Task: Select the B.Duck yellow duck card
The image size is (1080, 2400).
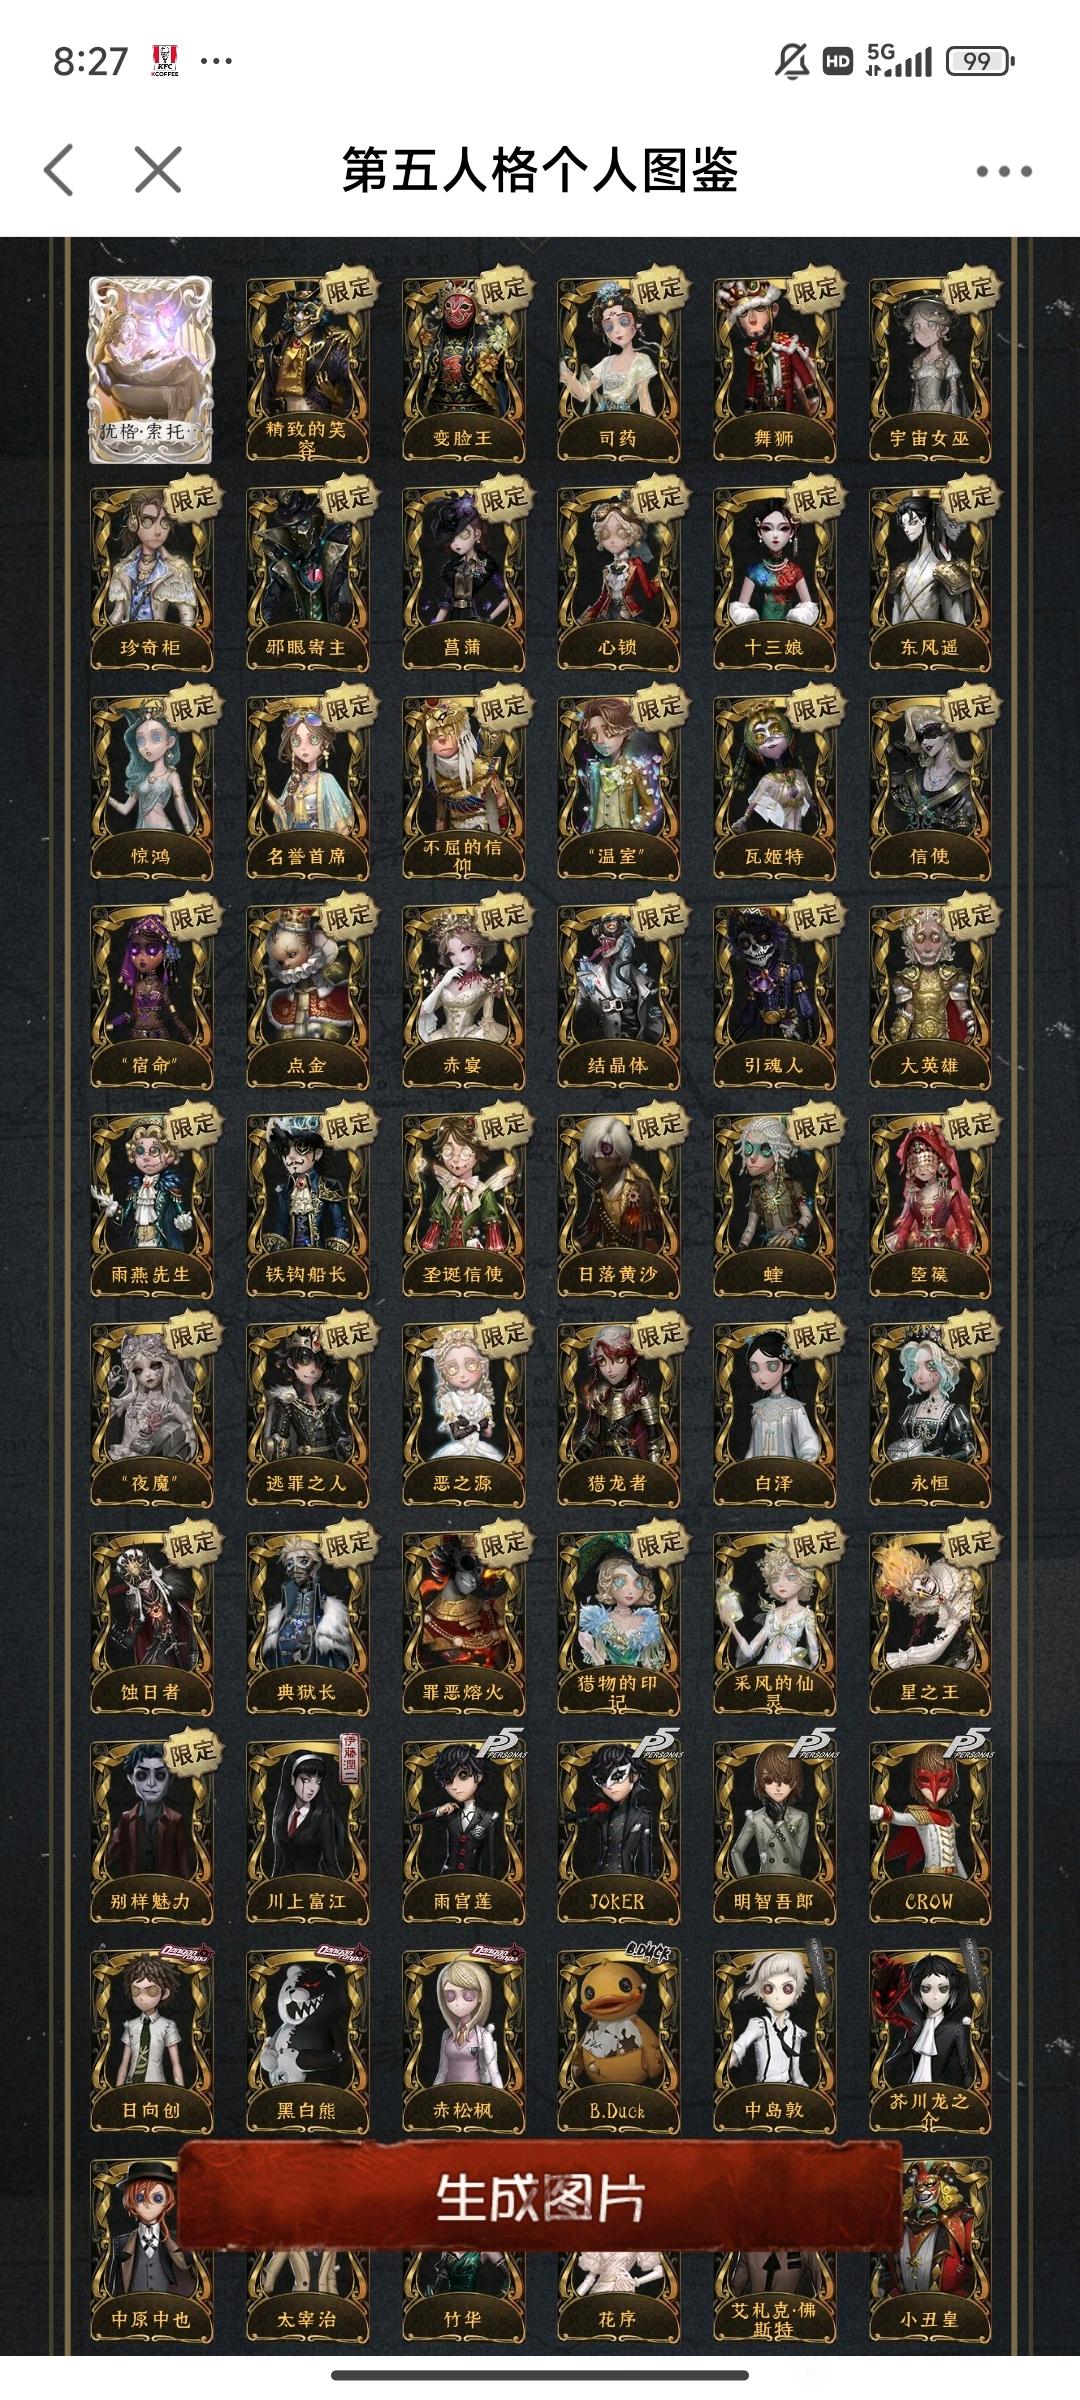Action: (x=618, y=2042)
